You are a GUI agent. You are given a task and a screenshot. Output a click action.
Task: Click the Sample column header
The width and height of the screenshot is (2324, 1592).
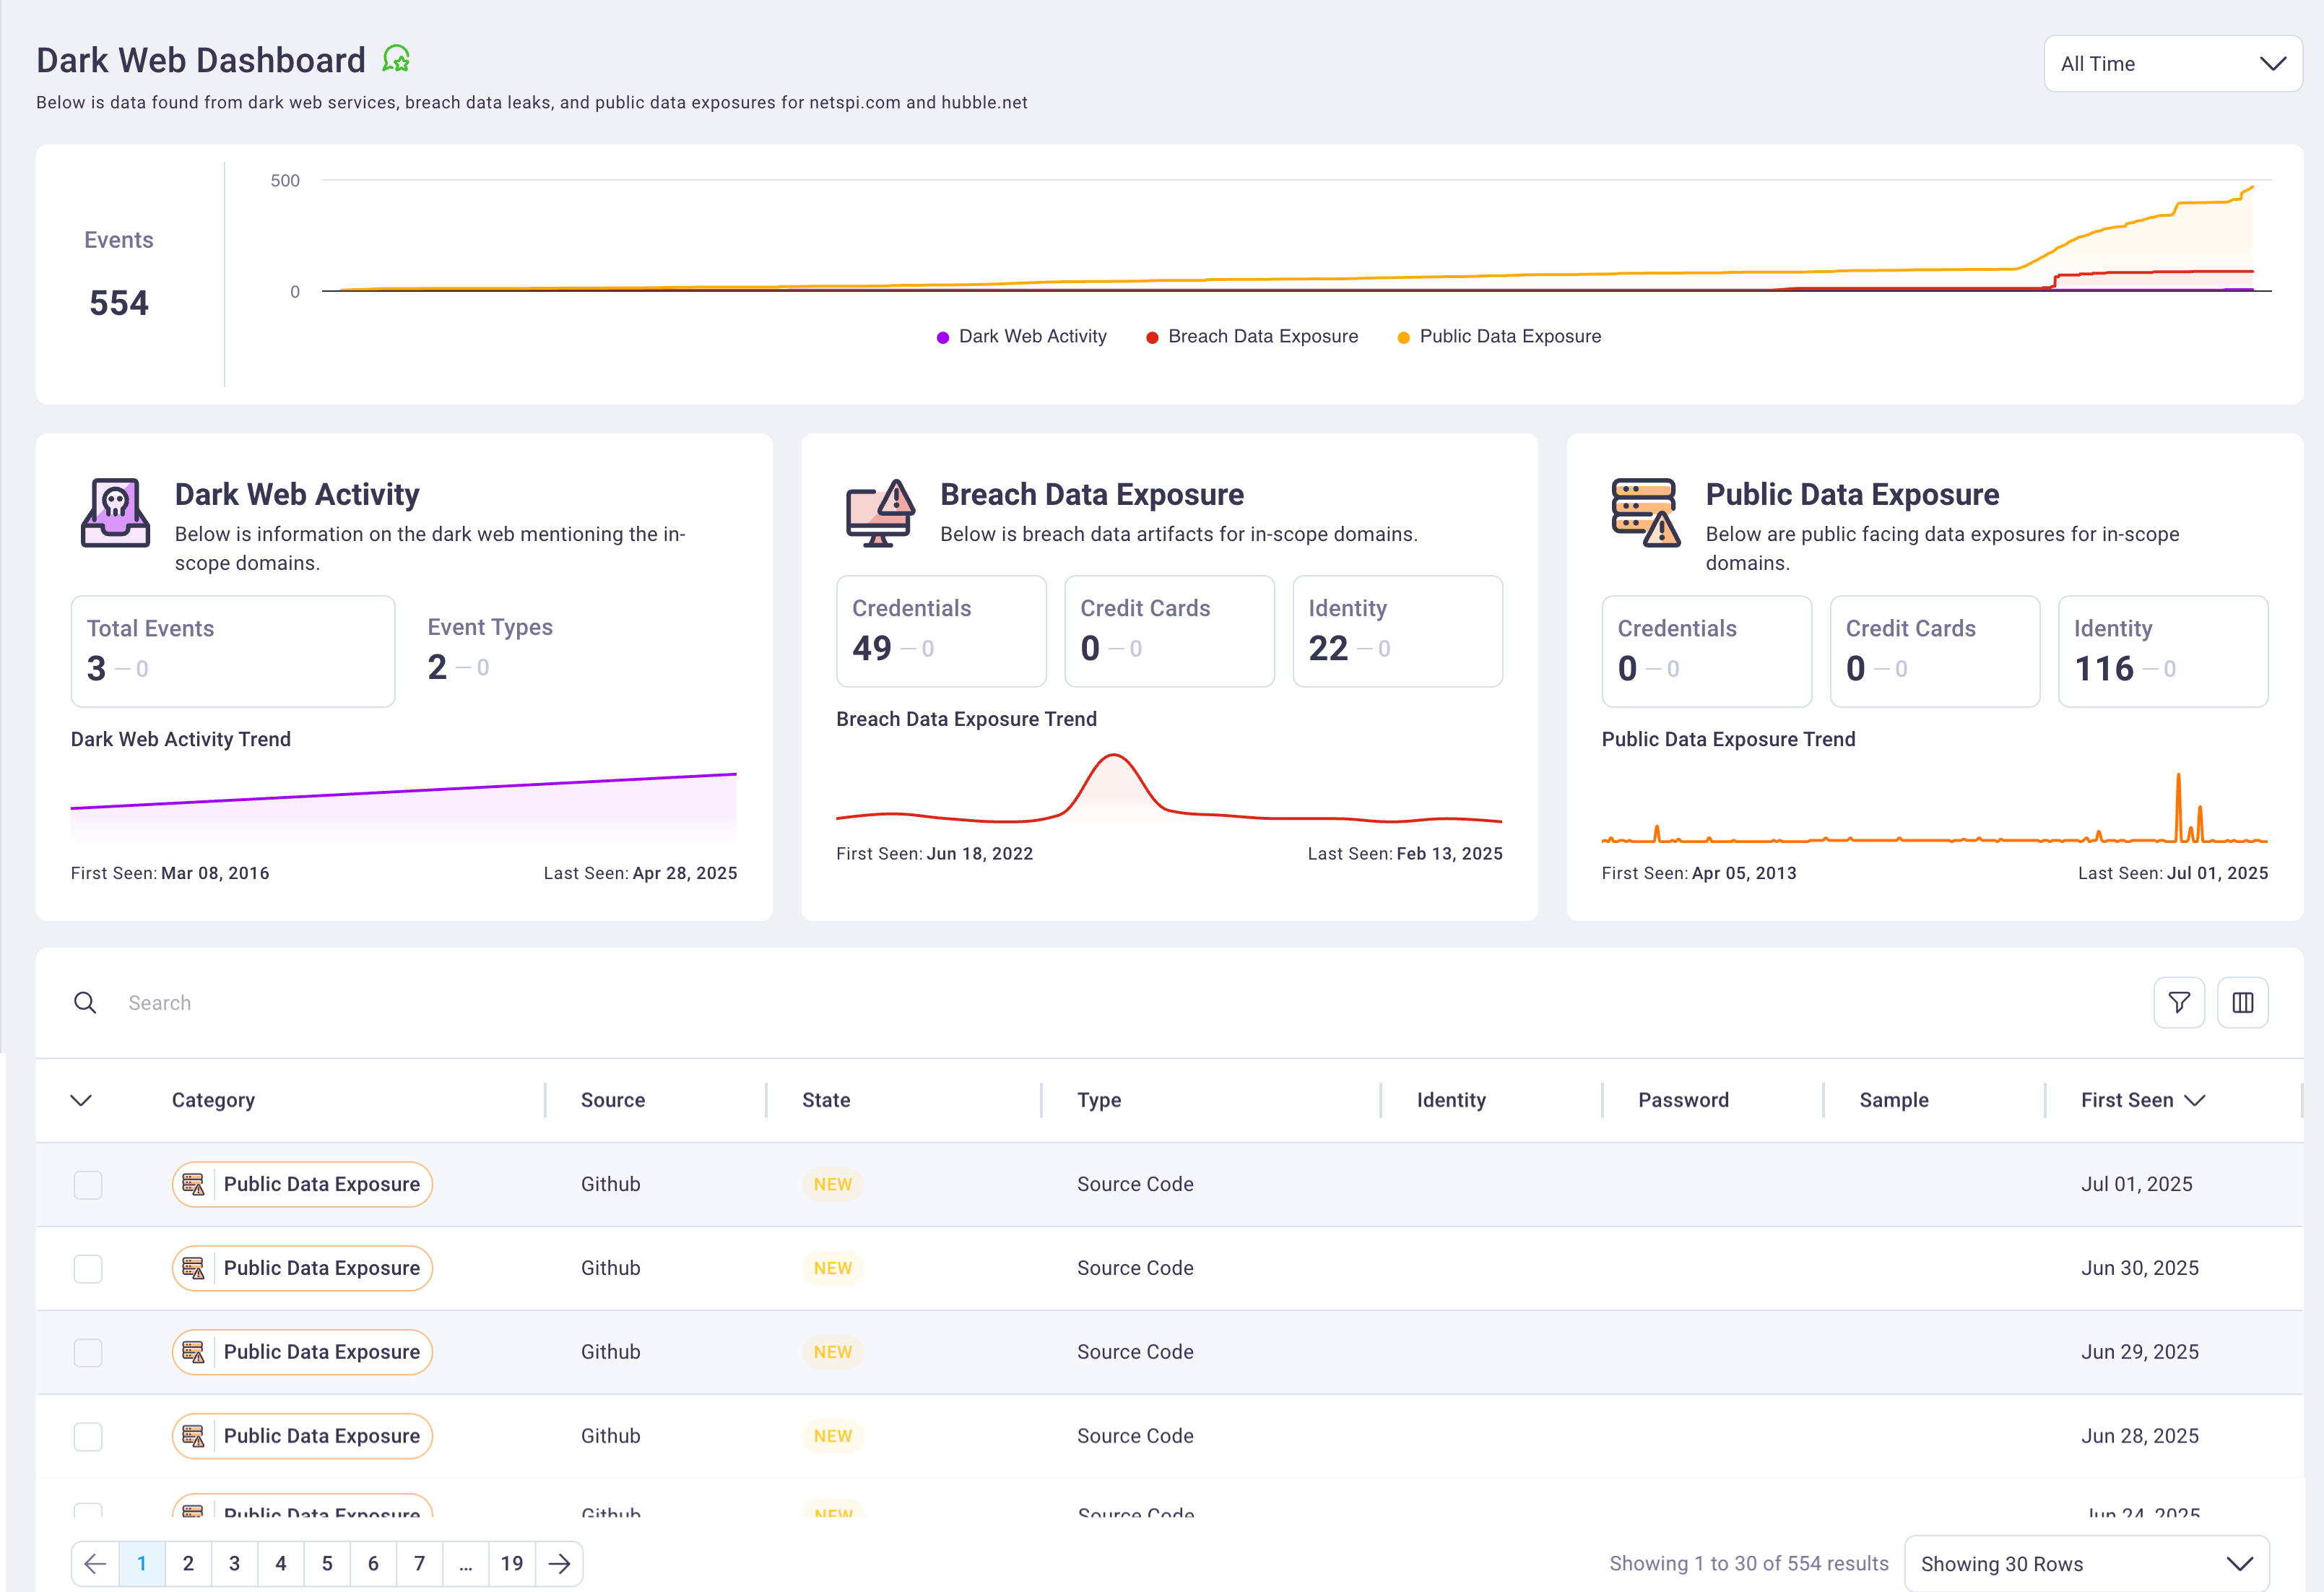tap(1894, 1100)
